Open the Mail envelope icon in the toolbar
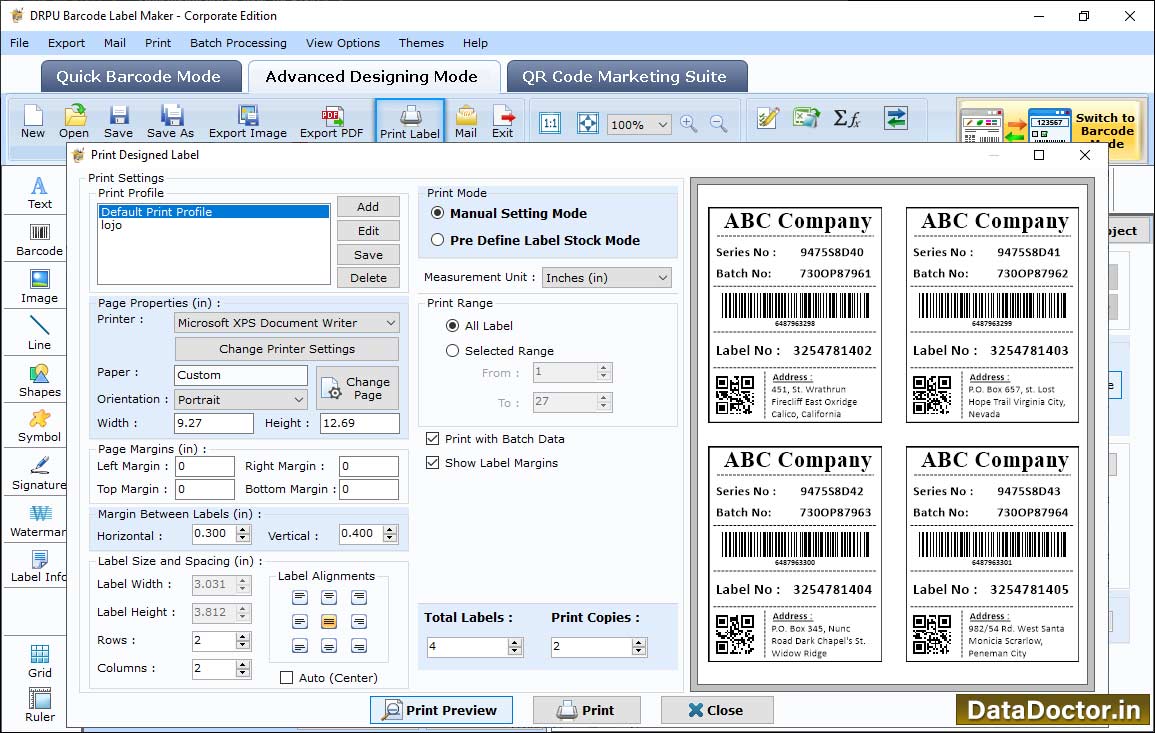The image size is (1155, 733). click(x=466, y=122)
